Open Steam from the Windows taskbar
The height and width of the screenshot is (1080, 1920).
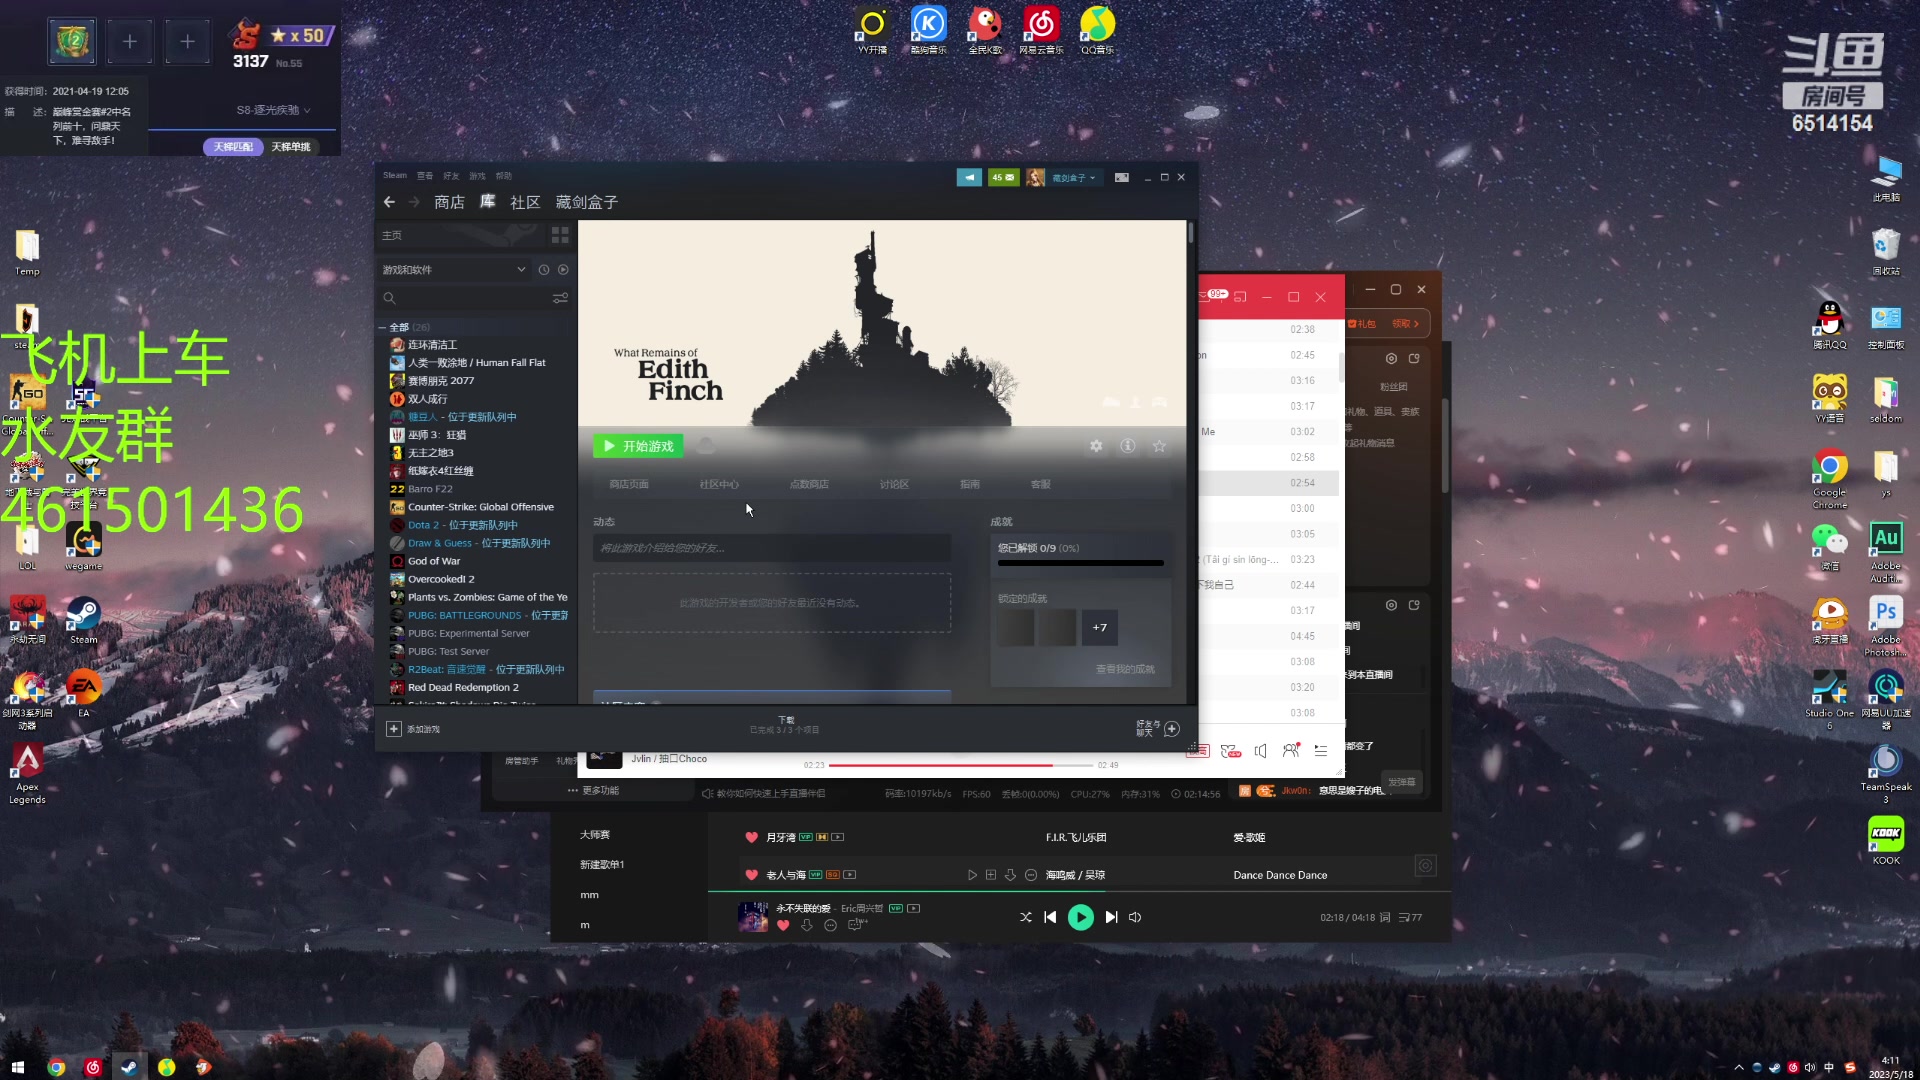(129, 1067)
